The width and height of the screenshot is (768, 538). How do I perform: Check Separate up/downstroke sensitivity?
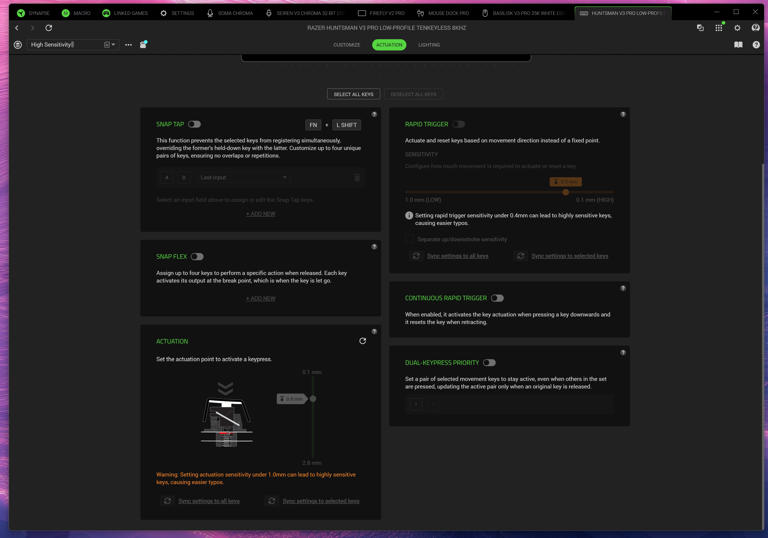(x=409, y=239)
